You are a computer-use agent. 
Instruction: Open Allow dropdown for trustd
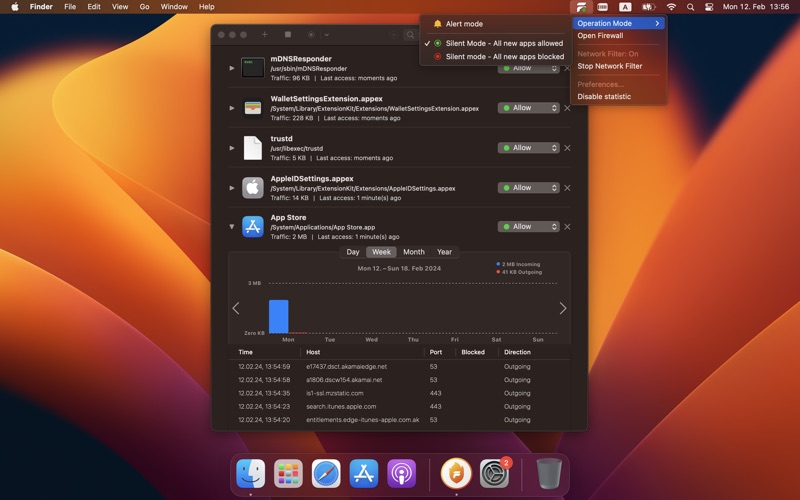pyautogui.click(x=529, y=148)
